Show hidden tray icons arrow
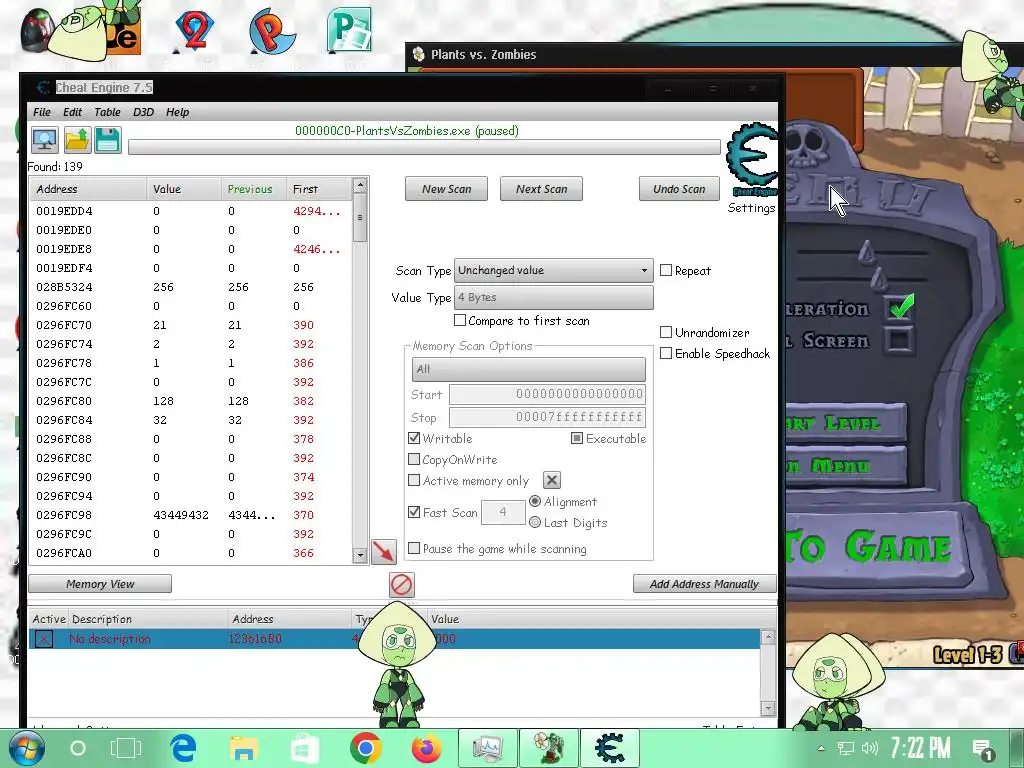This screenshot has height=768, width=1024. 821,748
